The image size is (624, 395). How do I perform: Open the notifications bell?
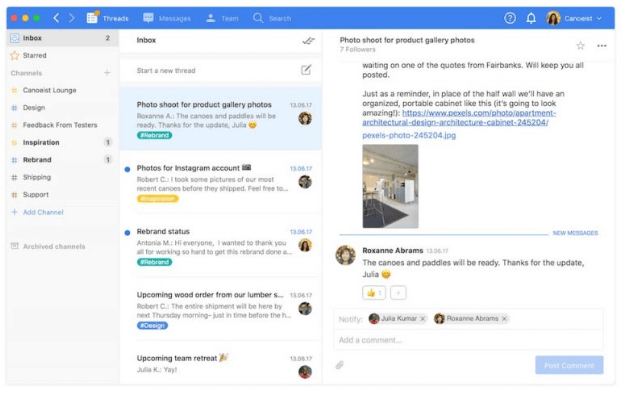(531, 18)
